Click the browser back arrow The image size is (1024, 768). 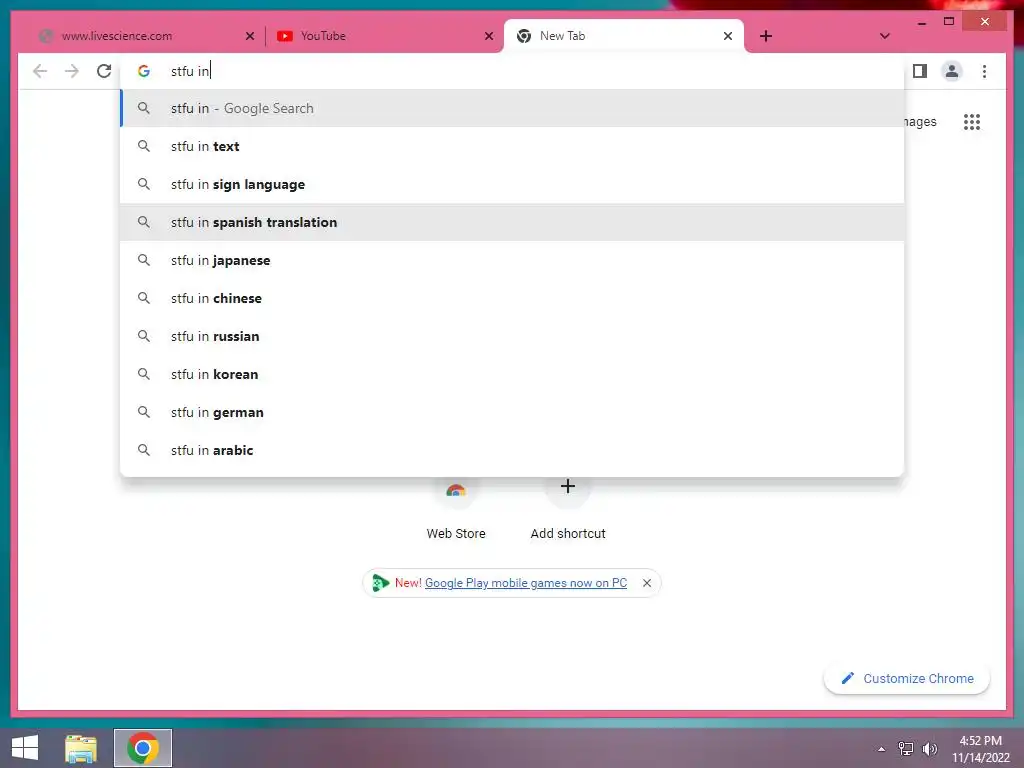click(x=40, y=71)
